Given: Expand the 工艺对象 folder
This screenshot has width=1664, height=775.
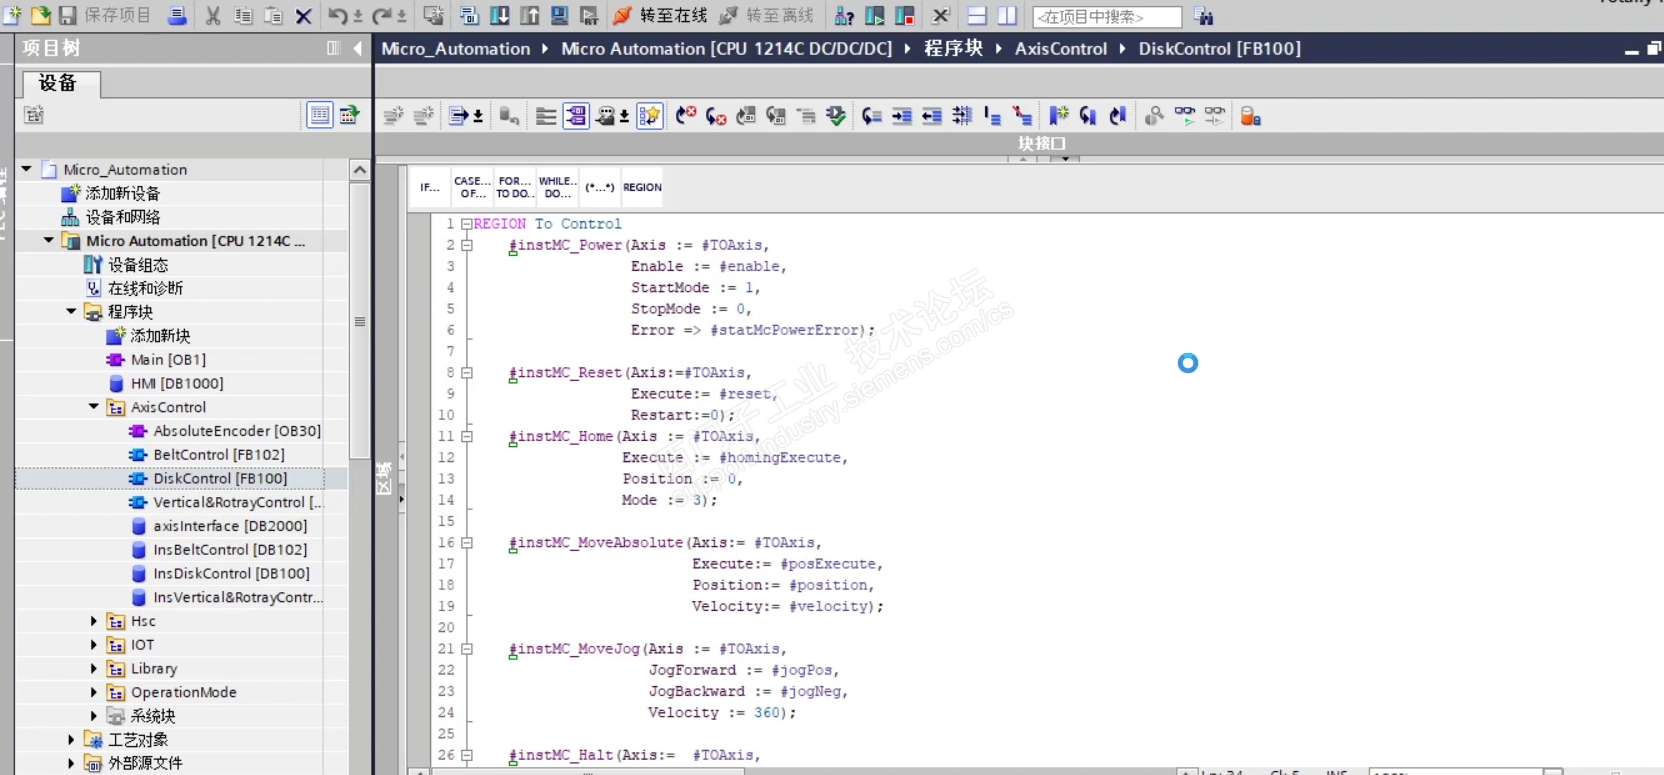Looking at the screenshot, I should click(x=71, y=739).
